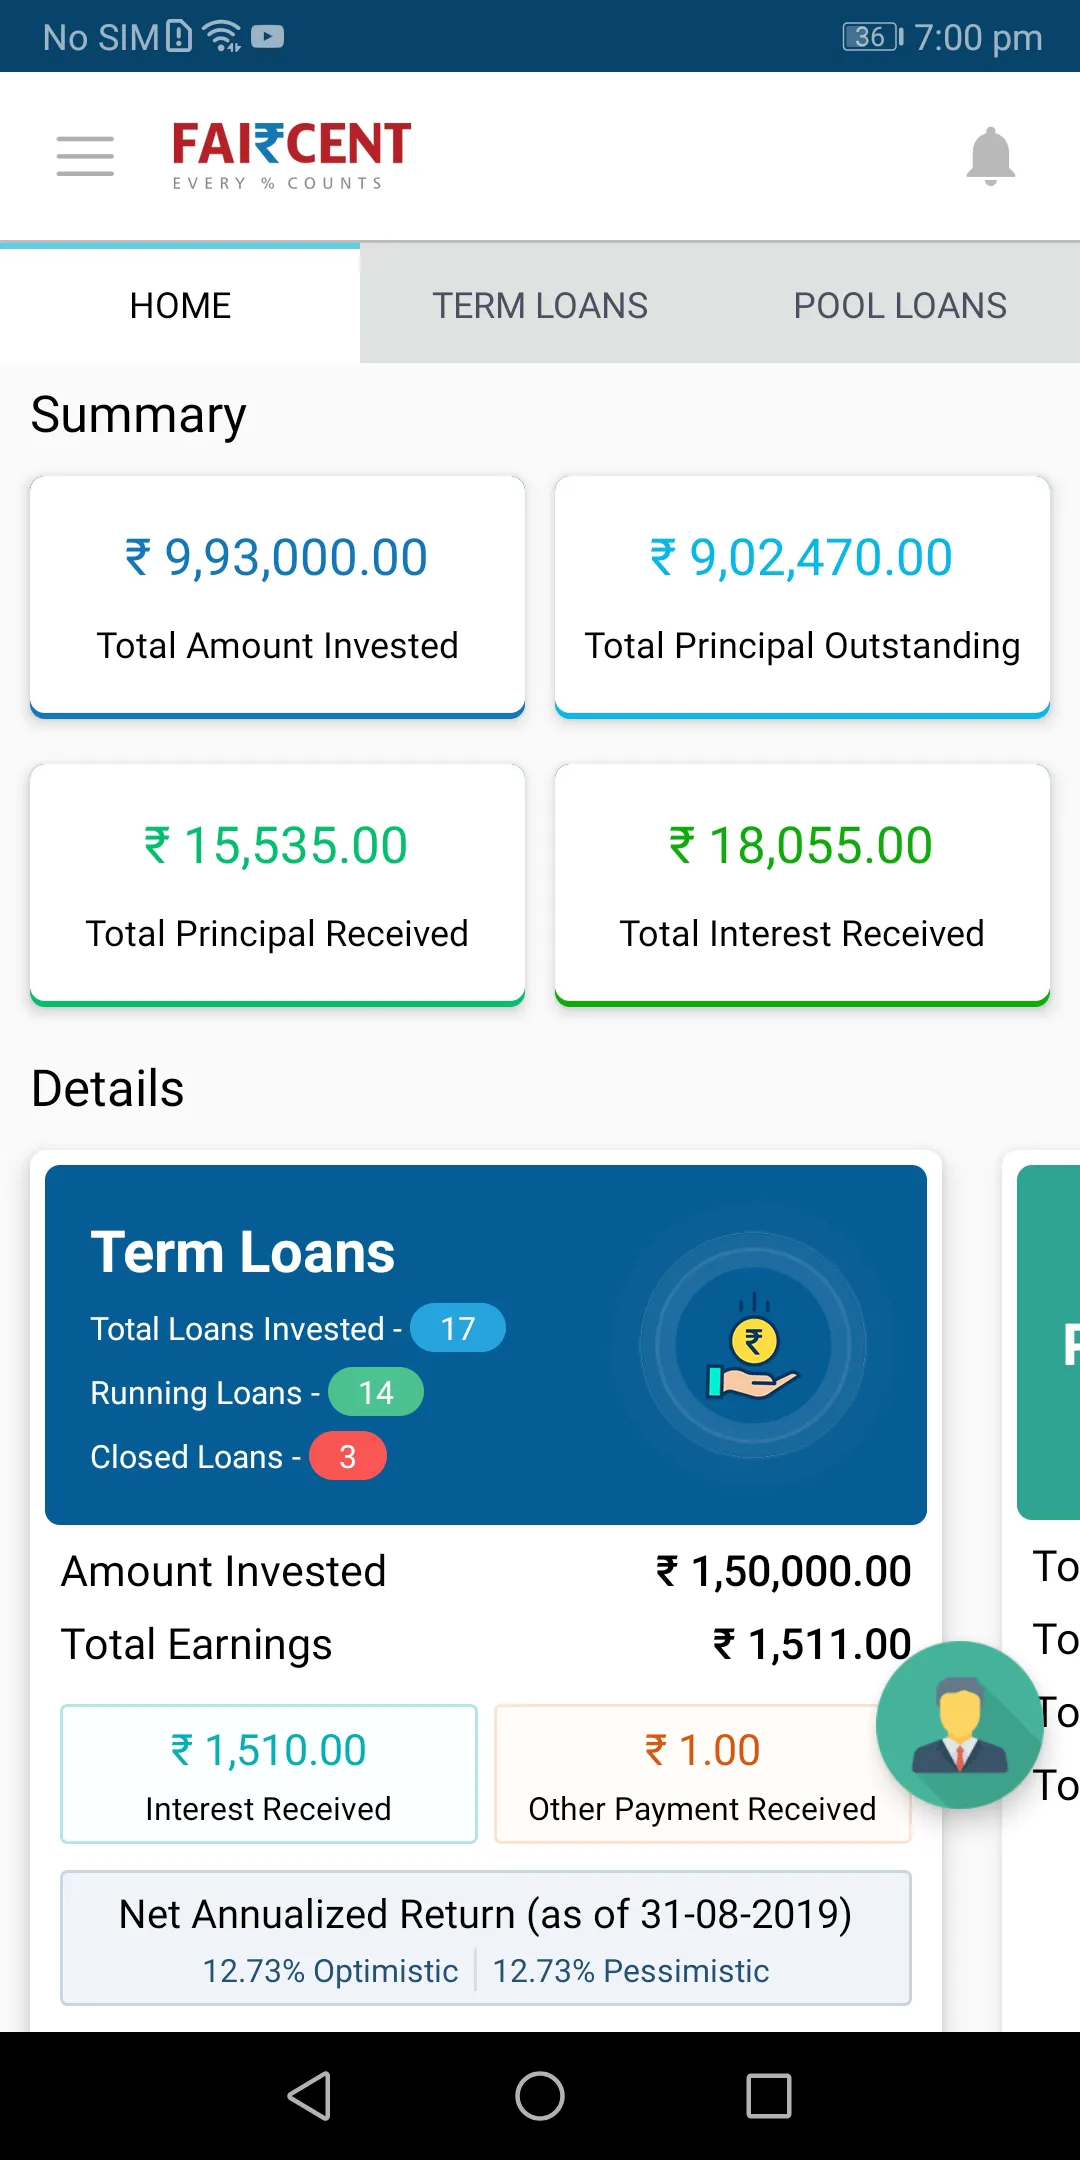This screenshot has width=1080, height=2160.
Task: Tap the Total Loans Invested count badge
Action: click(x=458, y=1328)
